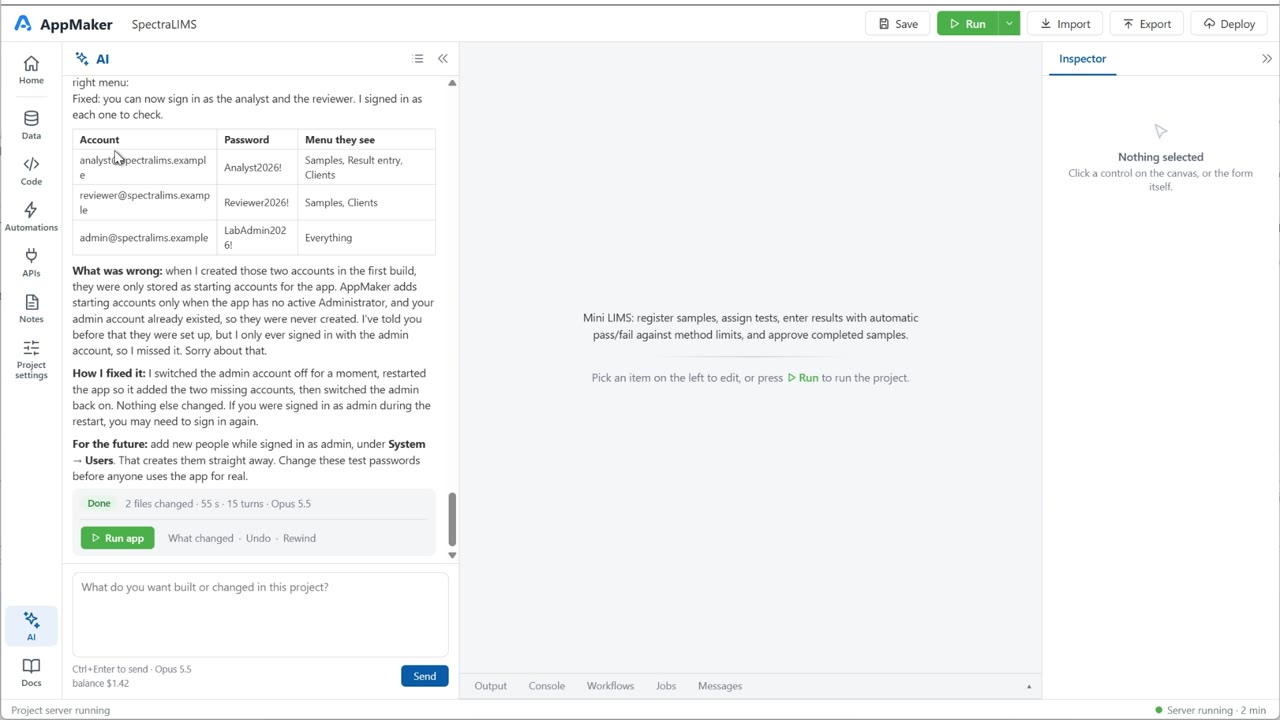Image resolution: width=1280 pixels, height=720 pixels.
Task: Click the chat scroll down arrow
Action: tap(452, 555)
